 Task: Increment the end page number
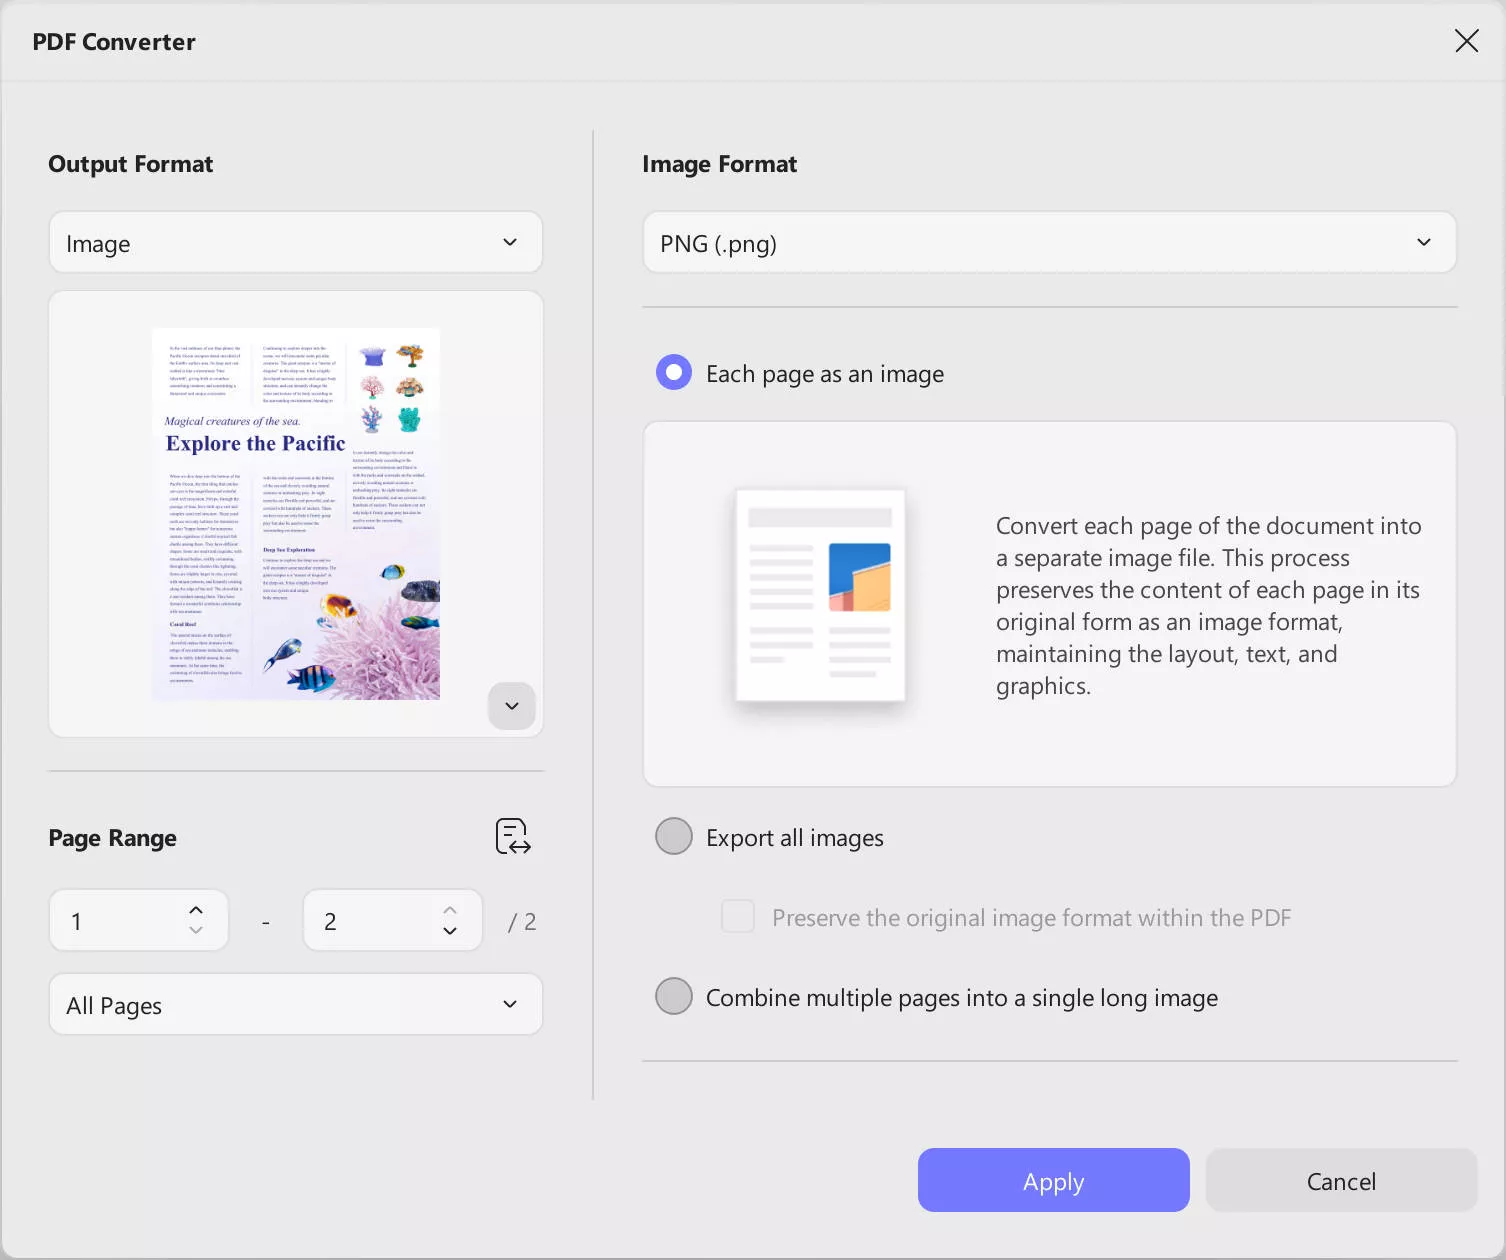450,909
